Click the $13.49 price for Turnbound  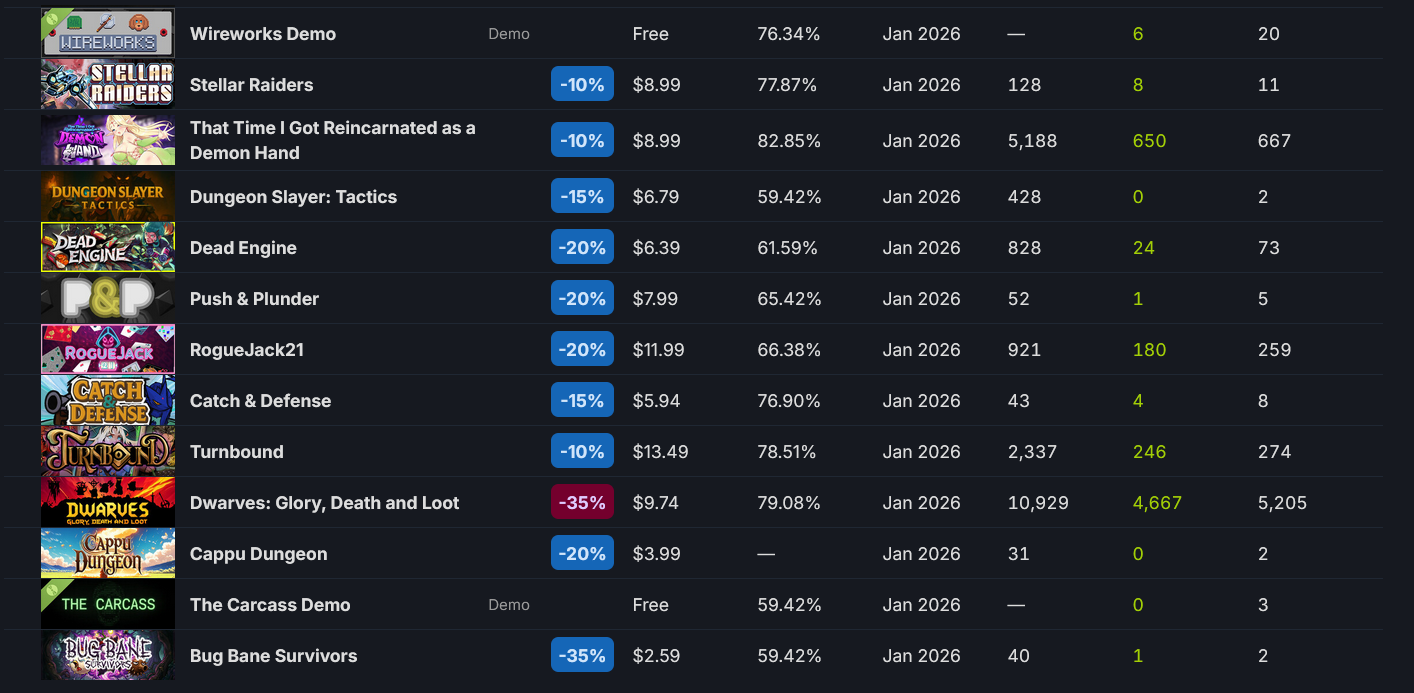[x=660, y=452]
